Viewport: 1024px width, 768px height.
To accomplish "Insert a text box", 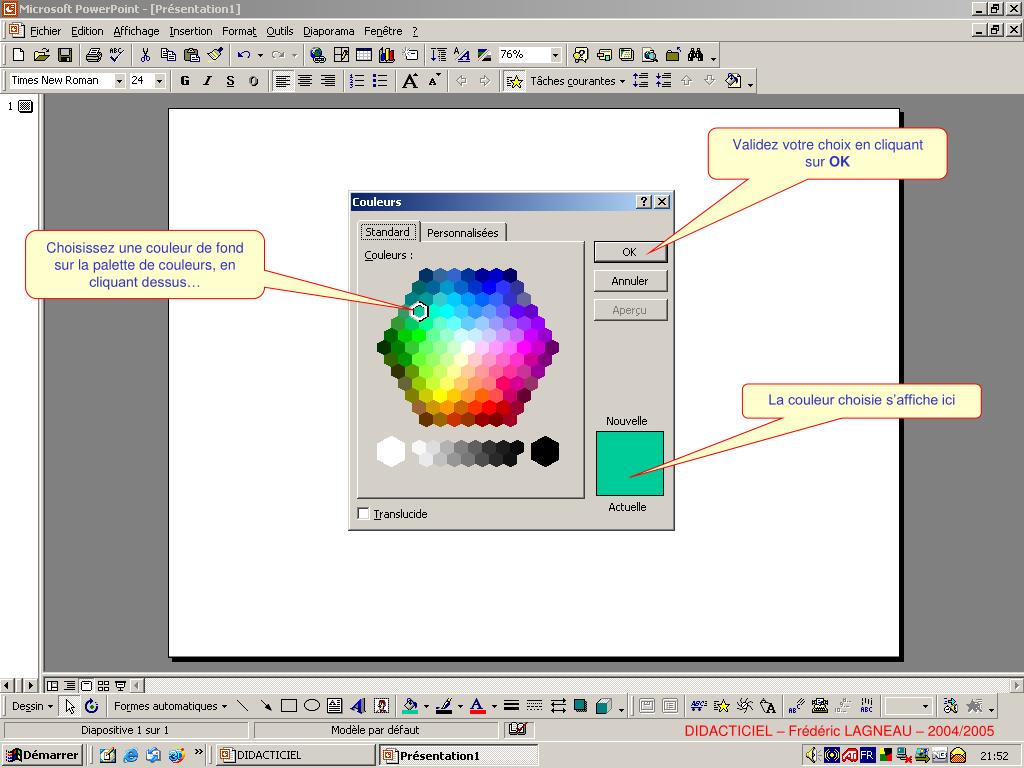I will point(334,706).
